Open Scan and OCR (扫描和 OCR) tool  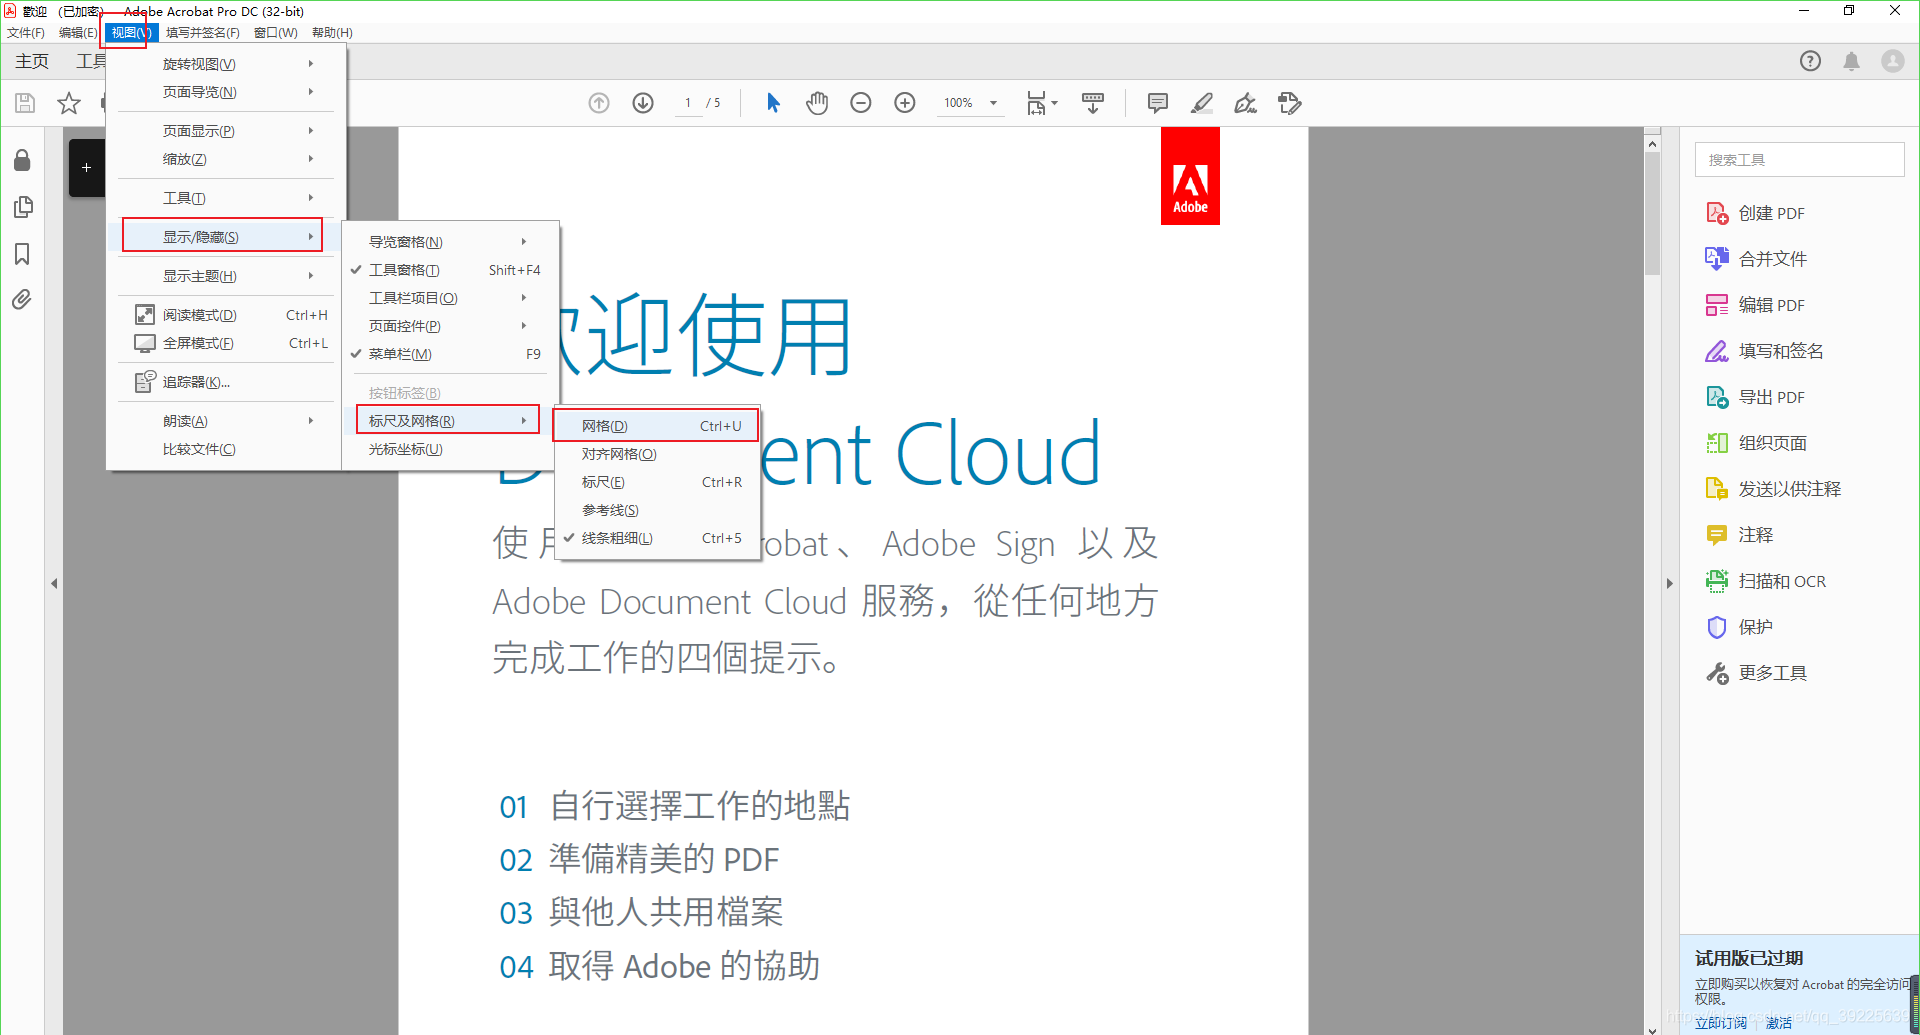[x=1765, y=581]
